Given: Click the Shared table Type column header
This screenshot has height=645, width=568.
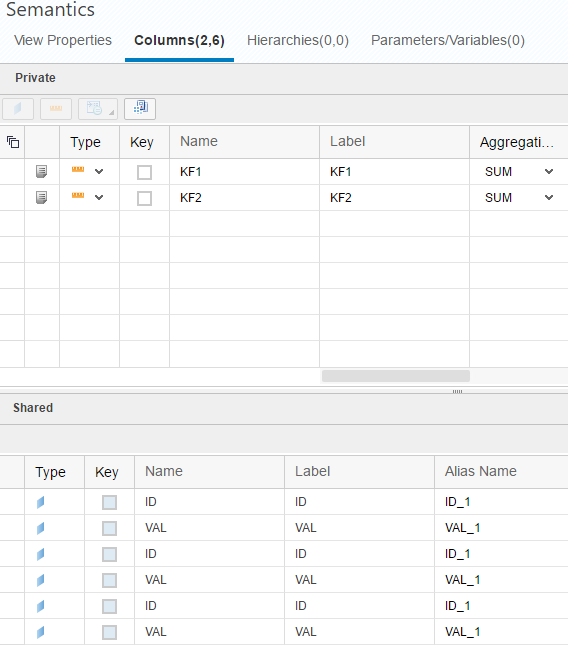Looking at the screenshot, I should pos(54,471).
